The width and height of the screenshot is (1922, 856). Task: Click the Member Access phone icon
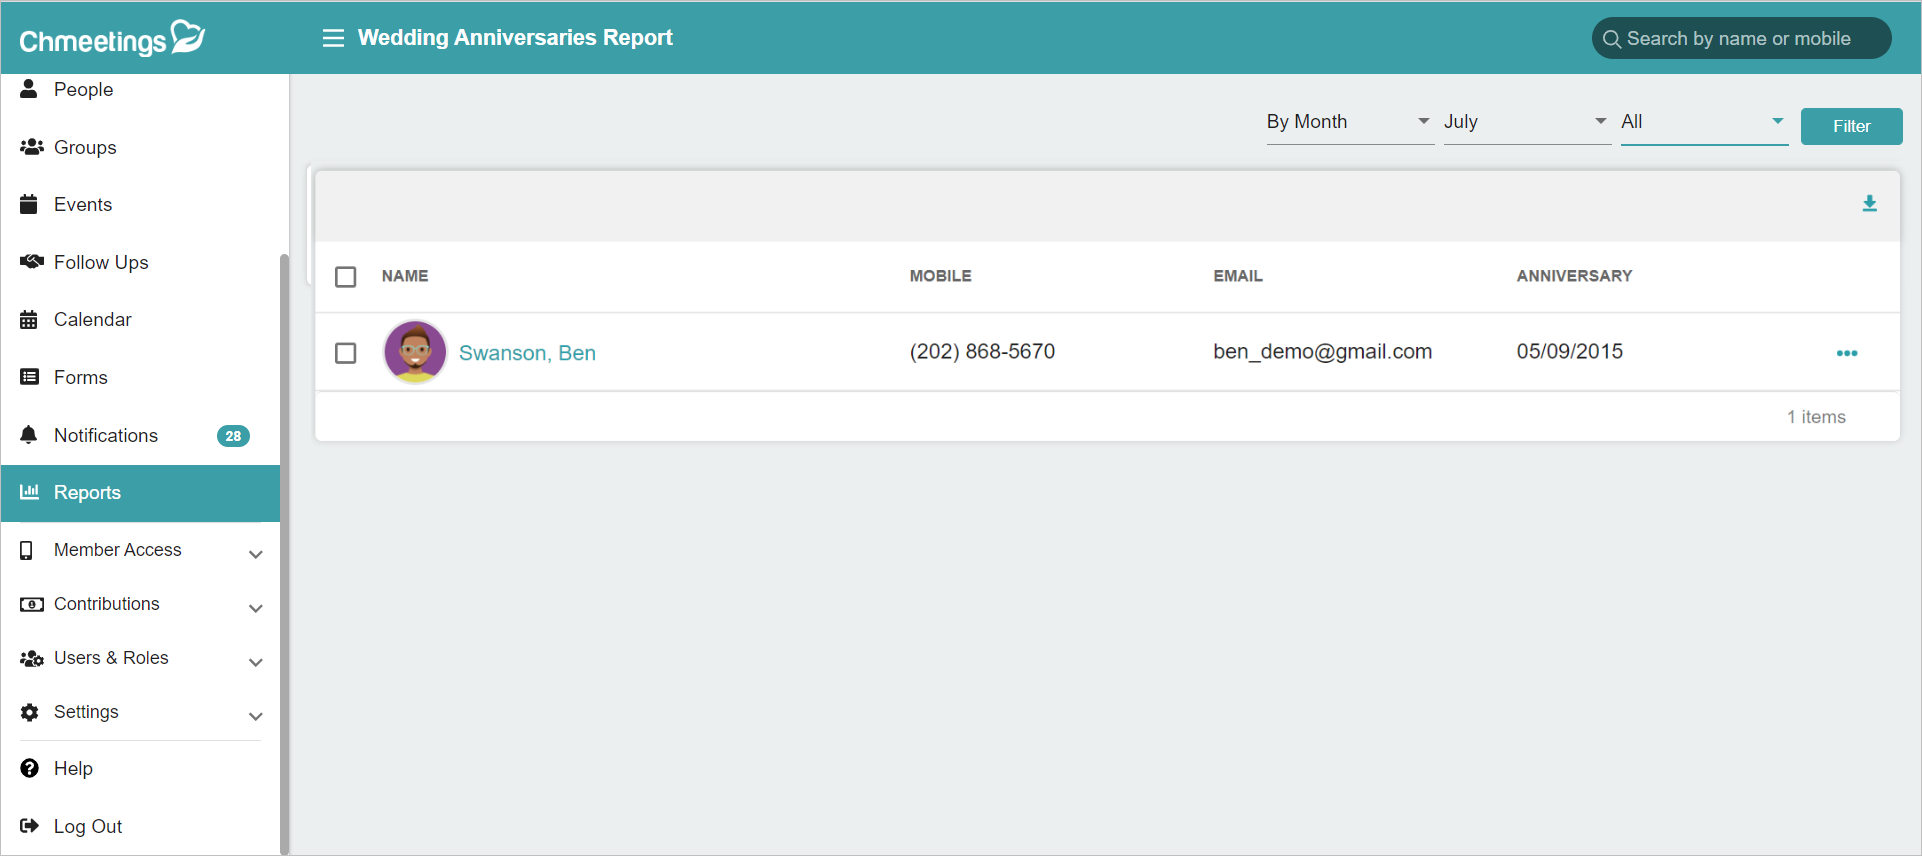click(x=27, y=550)
